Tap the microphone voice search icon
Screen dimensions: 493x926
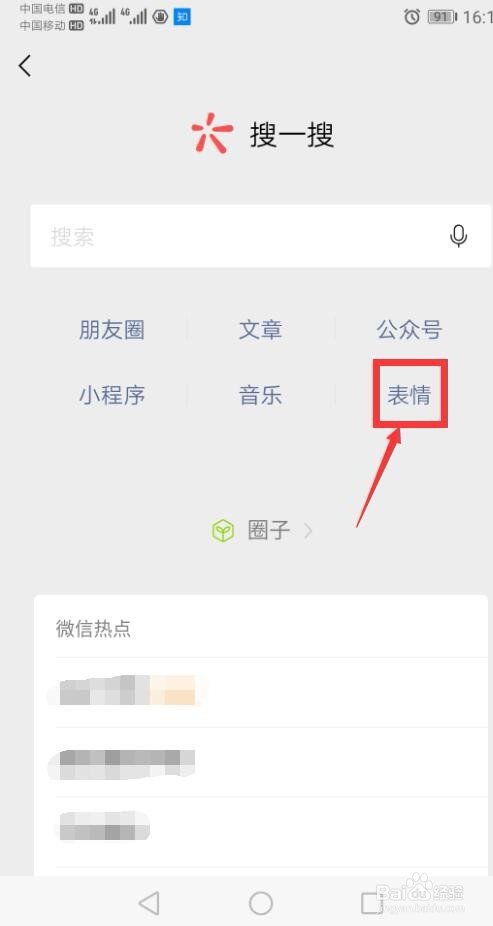coord(458,236)
